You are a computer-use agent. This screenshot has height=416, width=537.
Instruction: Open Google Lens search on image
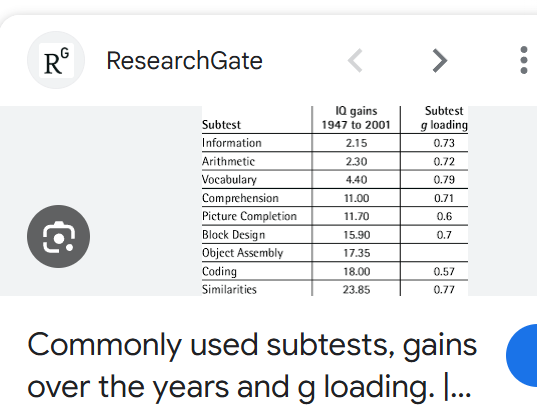[x=59, y=236]
